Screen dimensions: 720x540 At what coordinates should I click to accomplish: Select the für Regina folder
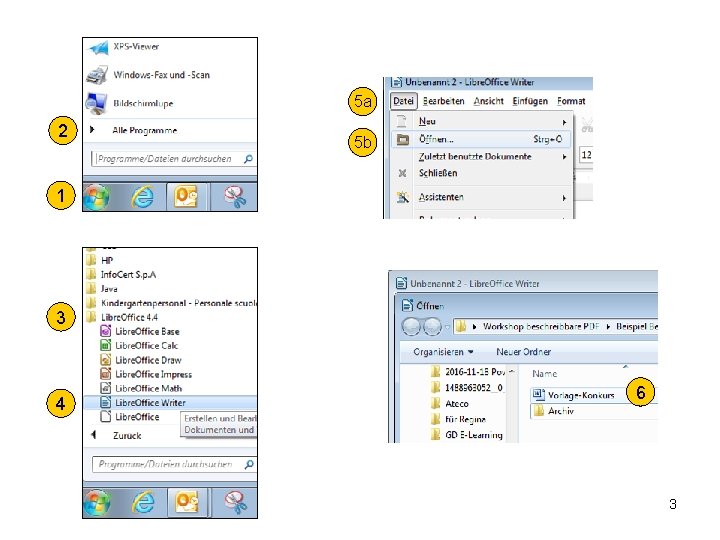click(x=459, y=419)
